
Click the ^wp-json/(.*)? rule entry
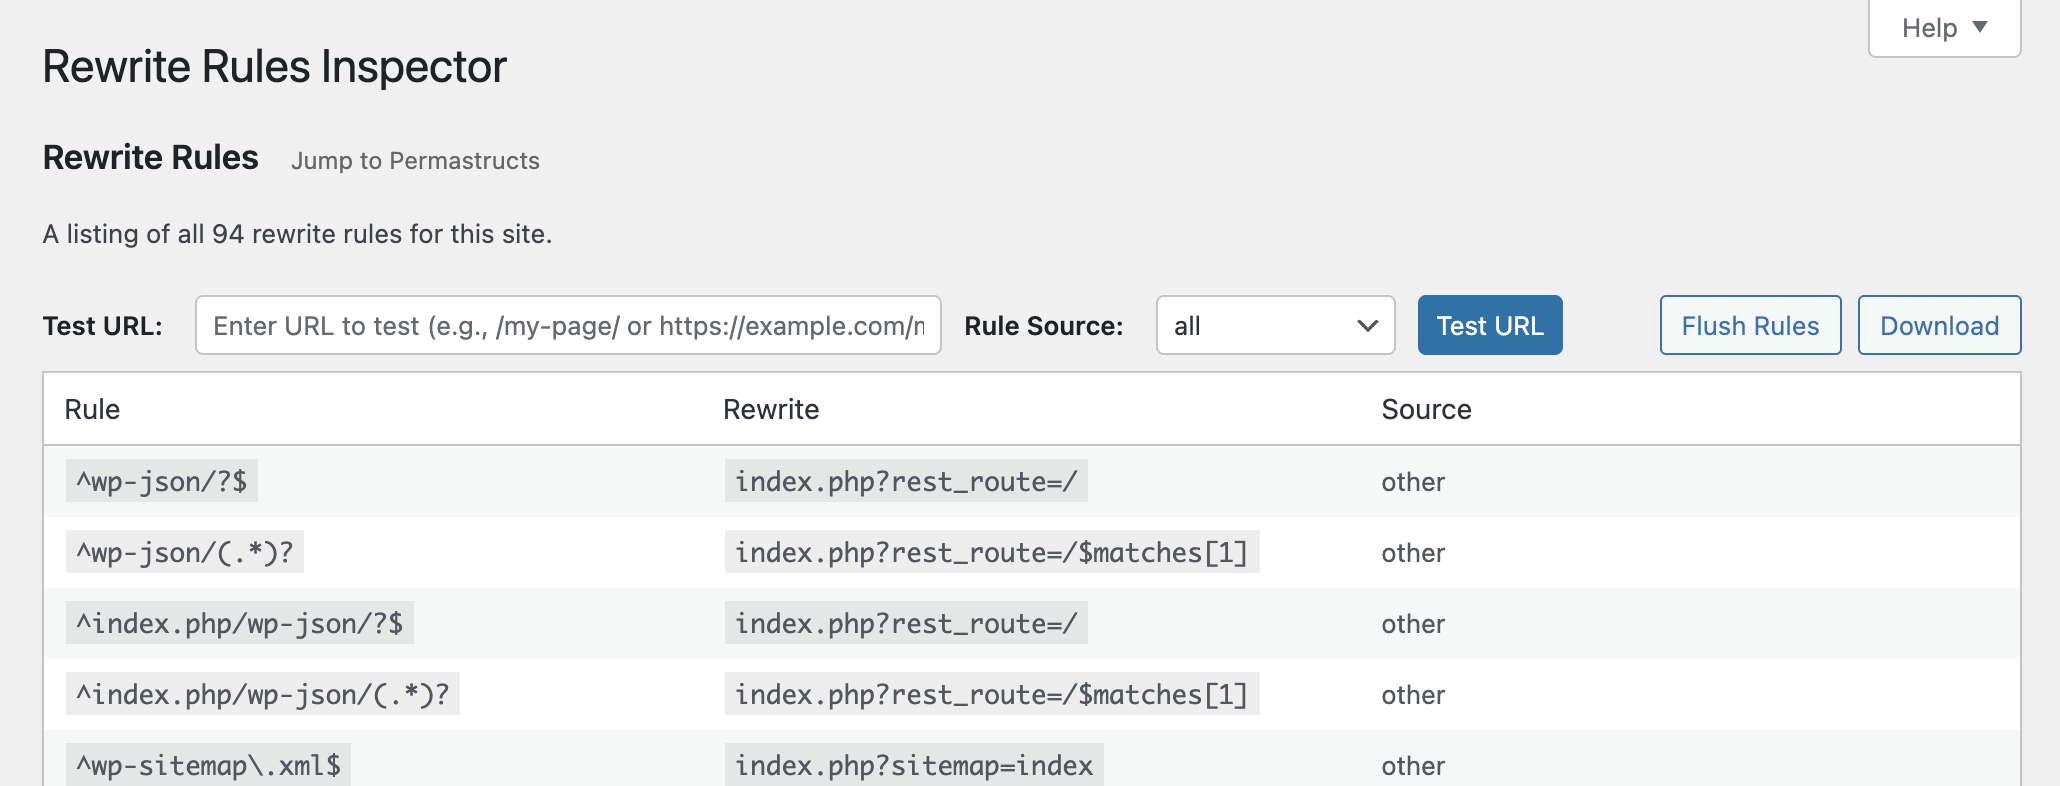(x=185, y=553)
